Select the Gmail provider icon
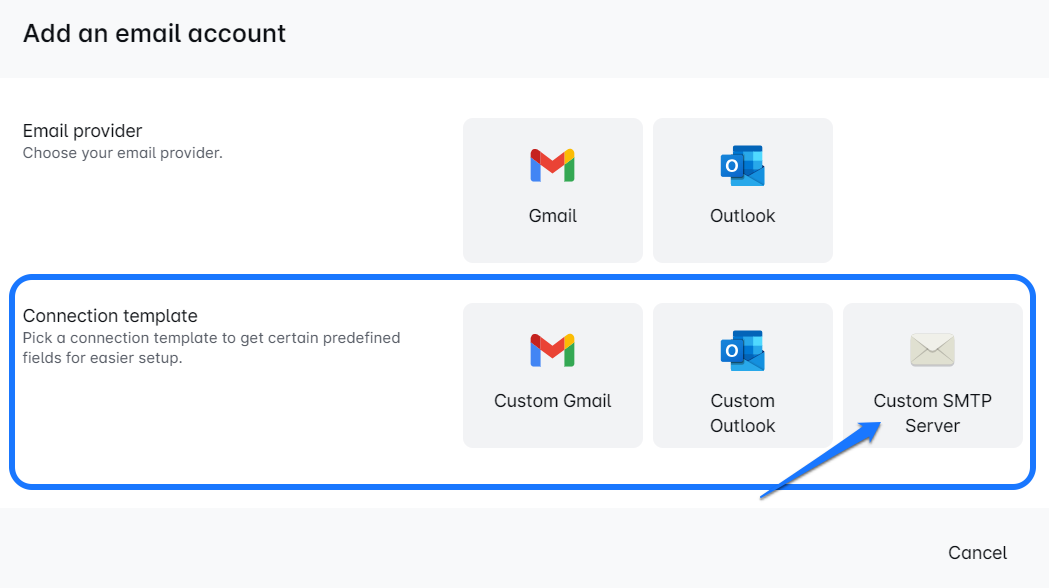This screenshot has height=588, width=1049. point(552,165)
